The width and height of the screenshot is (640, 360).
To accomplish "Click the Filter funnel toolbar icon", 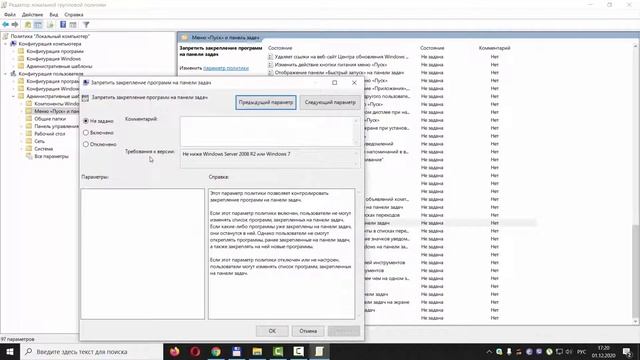I will tap(86, 25).
